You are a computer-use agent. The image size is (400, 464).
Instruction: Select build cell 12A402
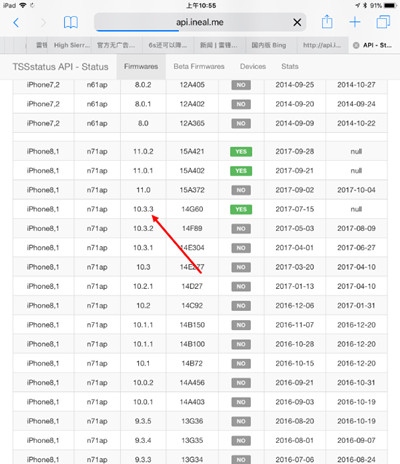192,104
